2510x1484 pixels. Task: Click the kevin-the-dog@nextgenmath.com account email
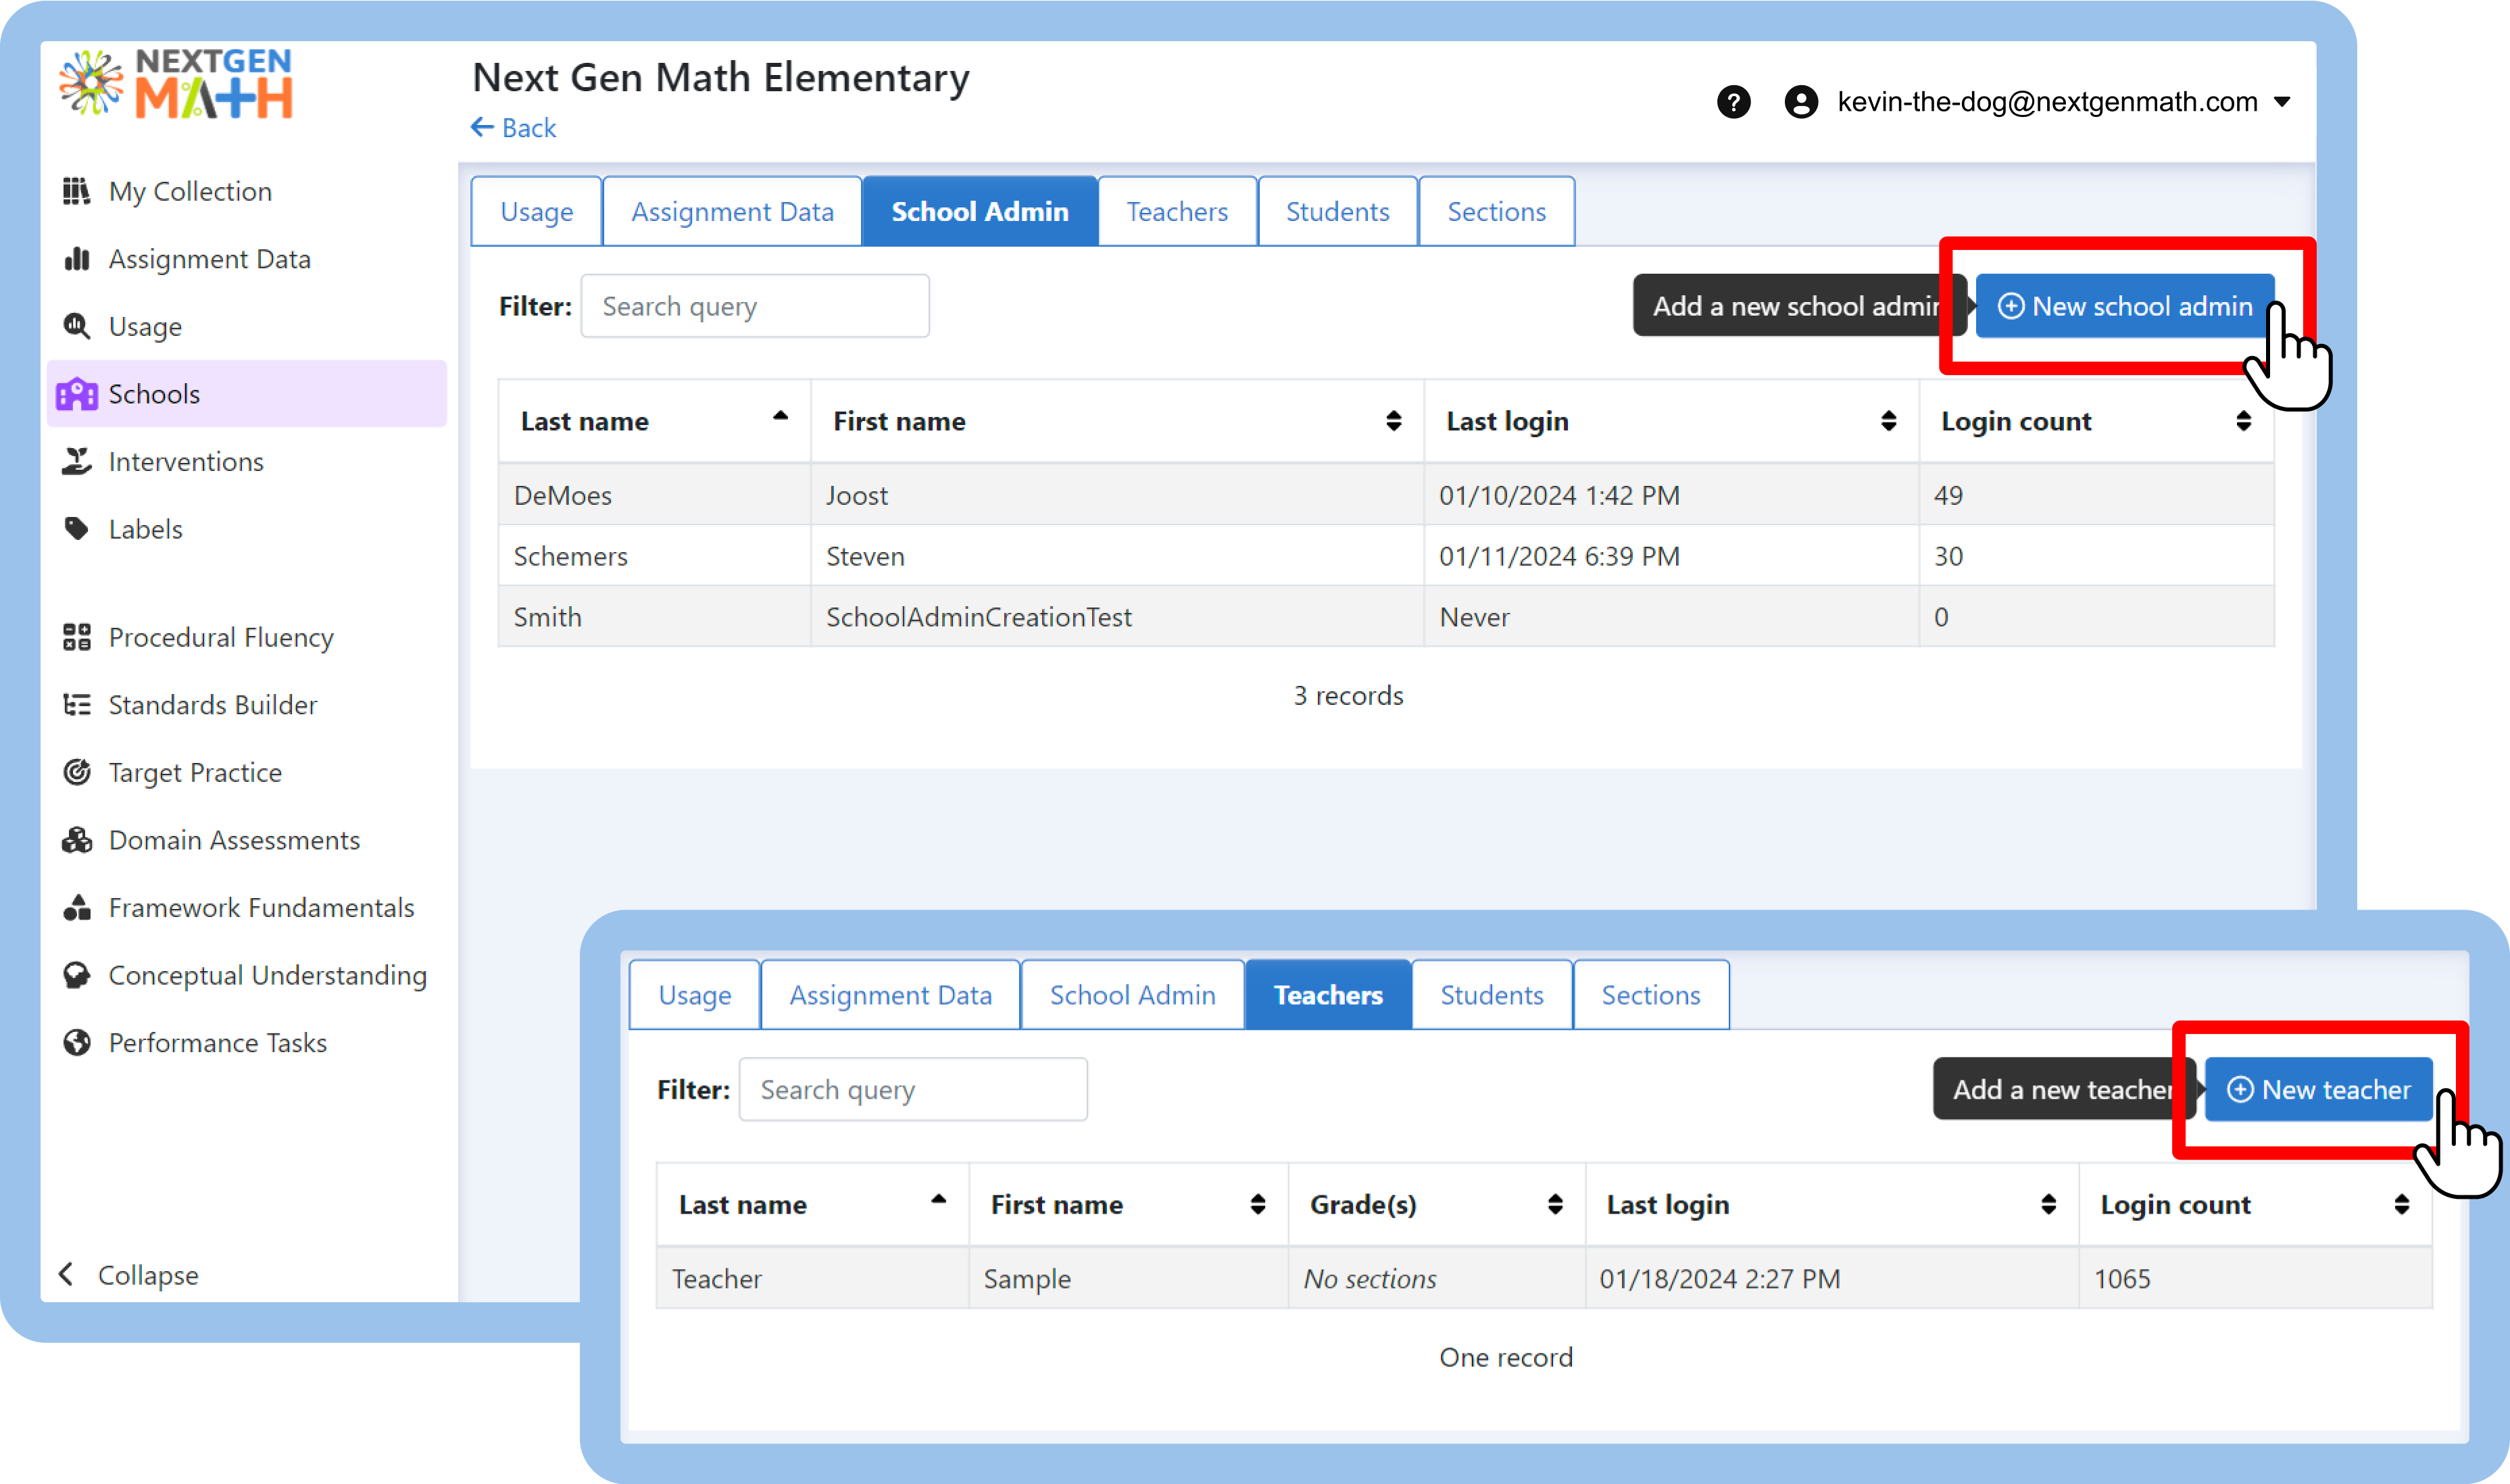(2047, 101)
